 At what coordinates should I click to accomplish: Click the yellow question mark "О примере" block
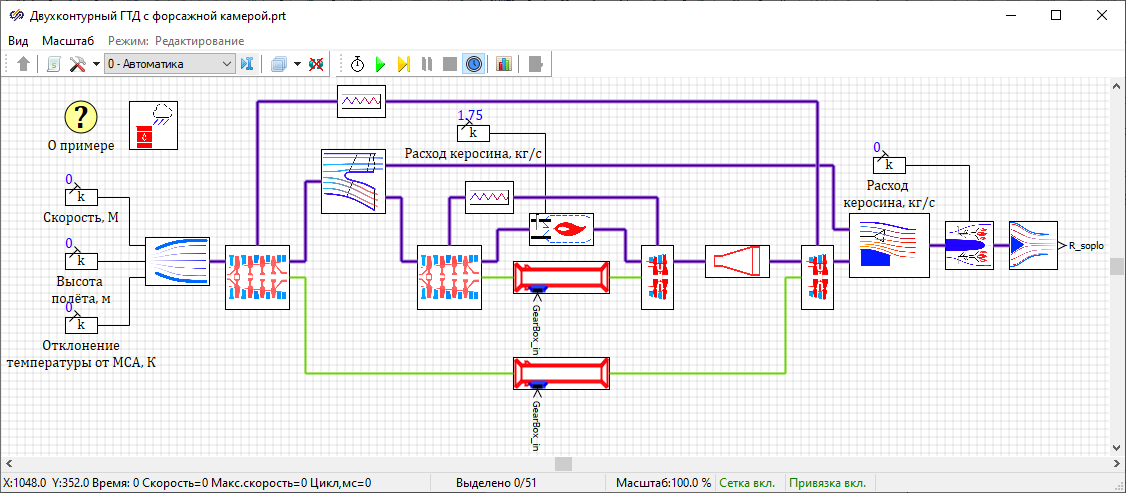click(x=81, y=118)
